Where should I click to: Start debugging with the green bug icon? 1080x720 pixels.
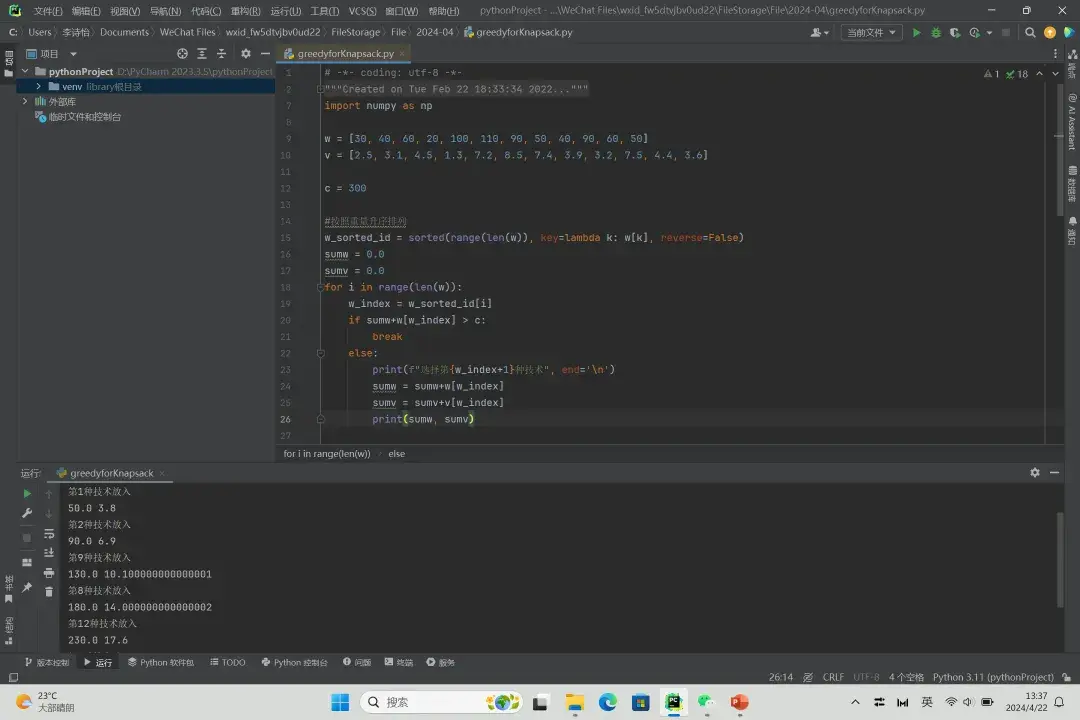pyautogui.click(x=936, y=32)
